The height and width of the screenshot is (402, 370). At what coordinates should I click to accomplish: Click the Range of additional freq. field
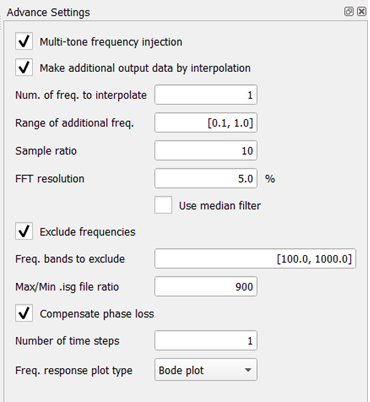[x=206, y=123]
